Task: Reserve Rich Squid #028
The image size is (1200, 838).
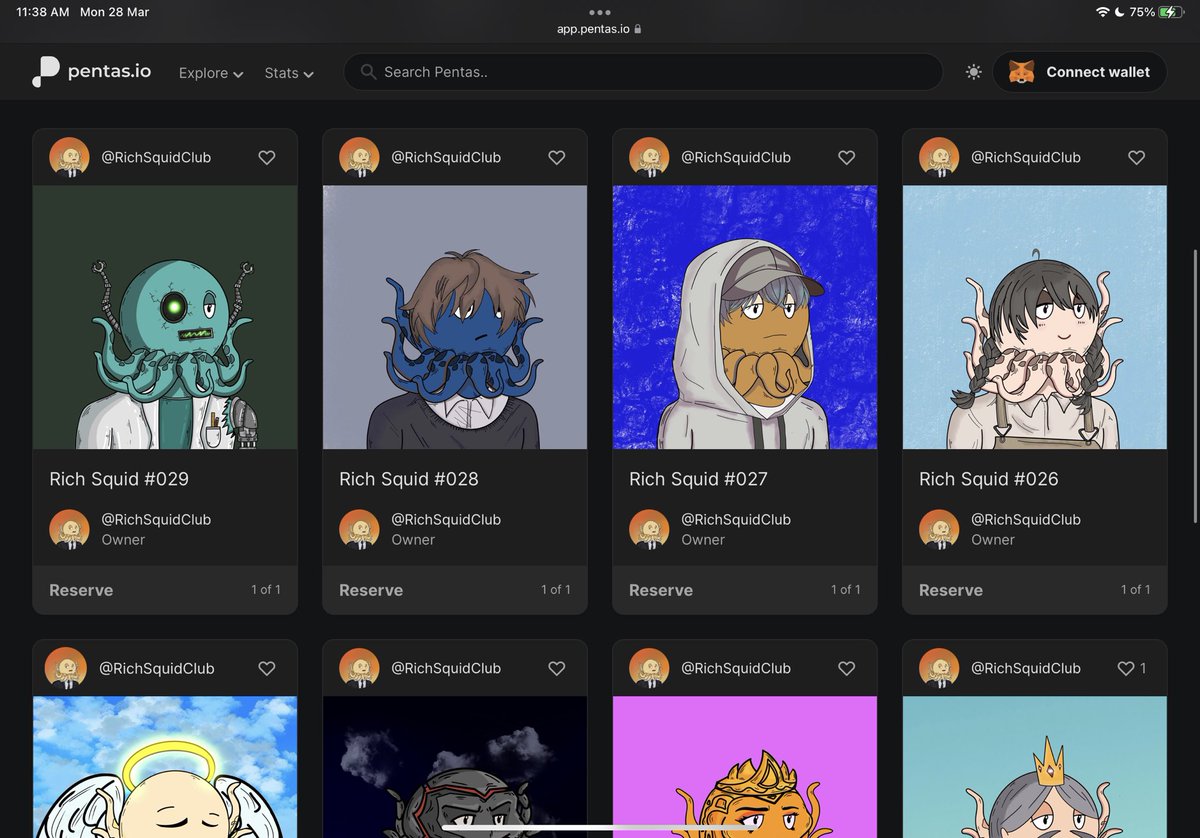Action: [x=371, y=590]
